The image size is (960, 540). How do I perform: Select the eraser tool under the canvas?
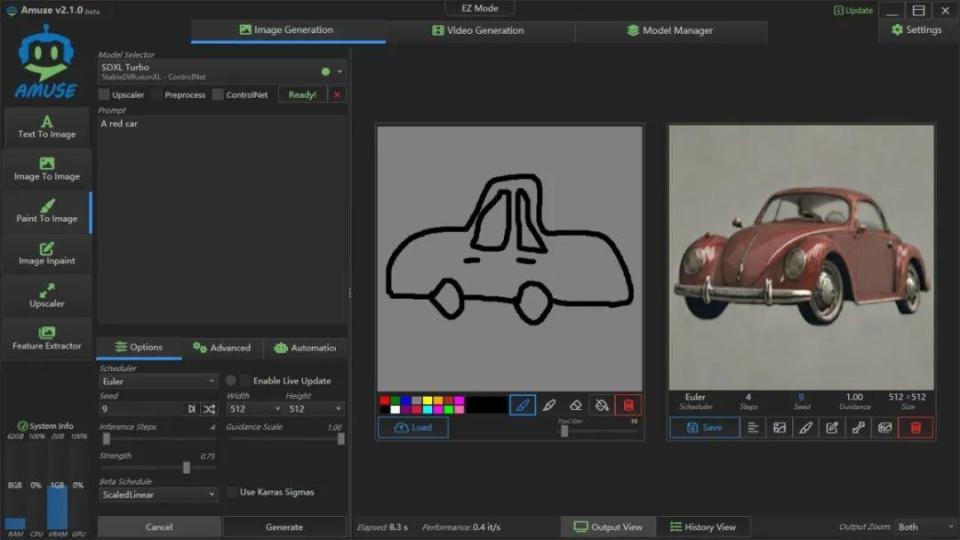[x=575, y=405]
